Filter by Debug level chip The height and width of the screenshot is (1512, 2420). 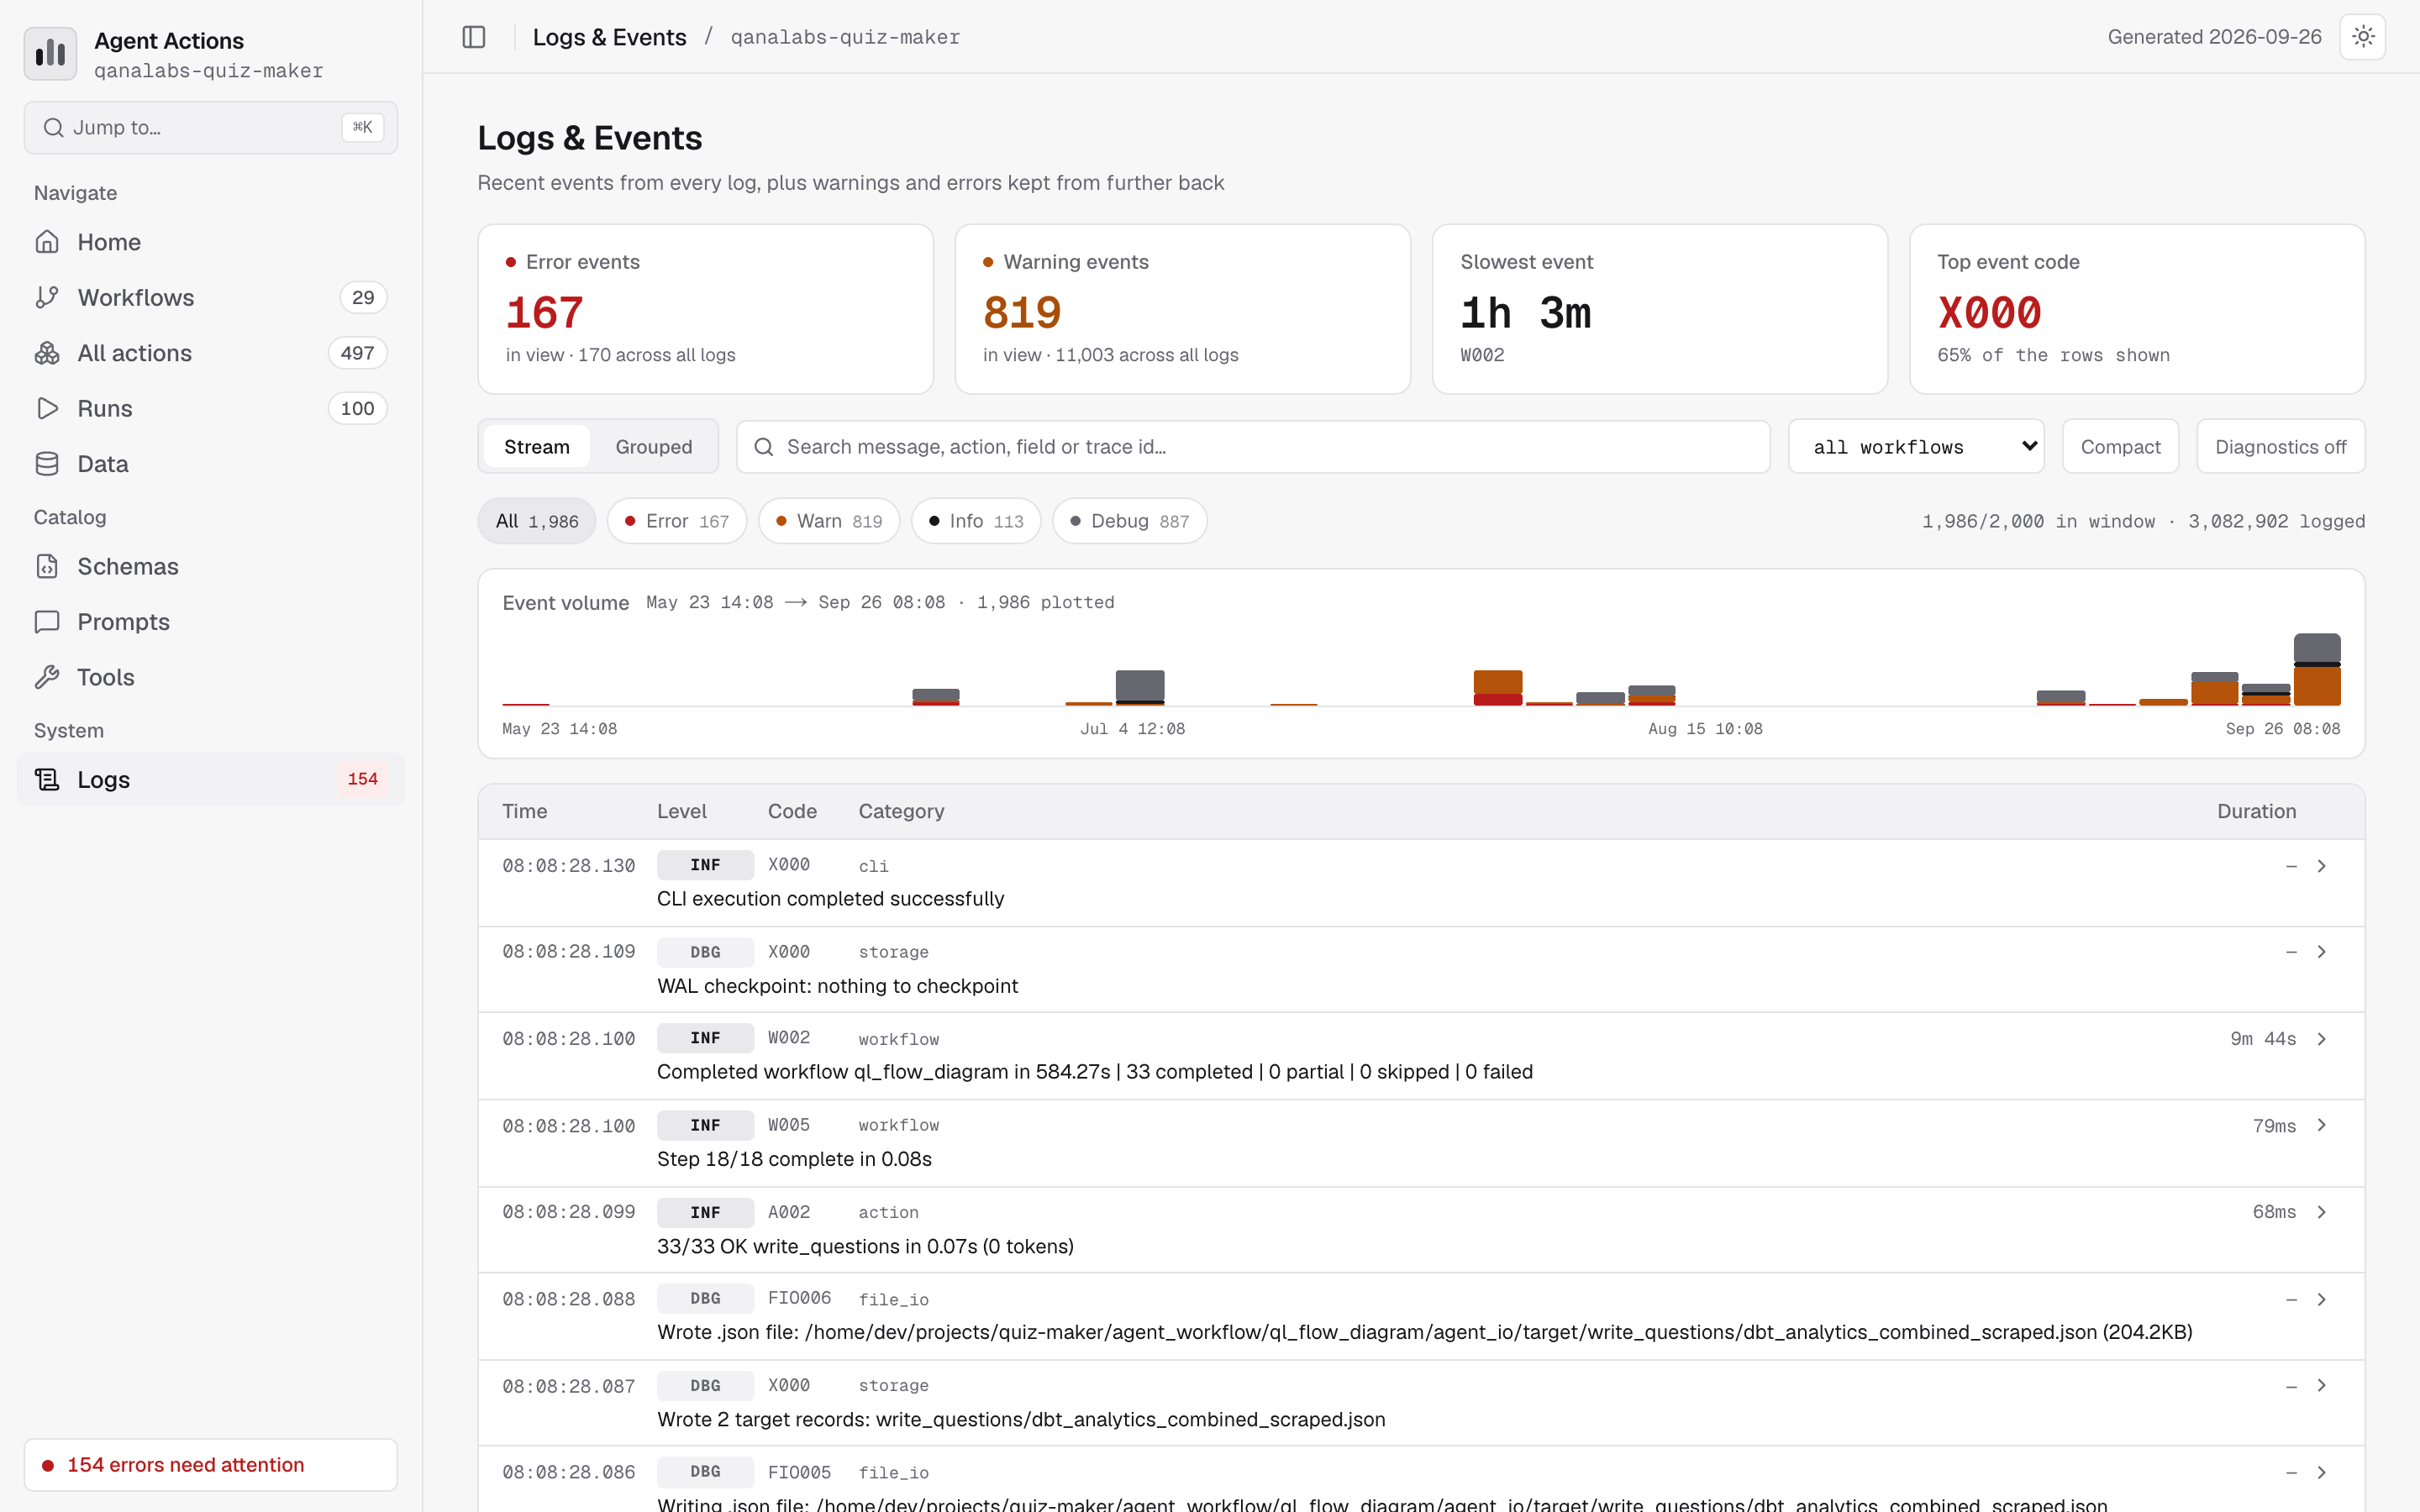coord(1130,521)
